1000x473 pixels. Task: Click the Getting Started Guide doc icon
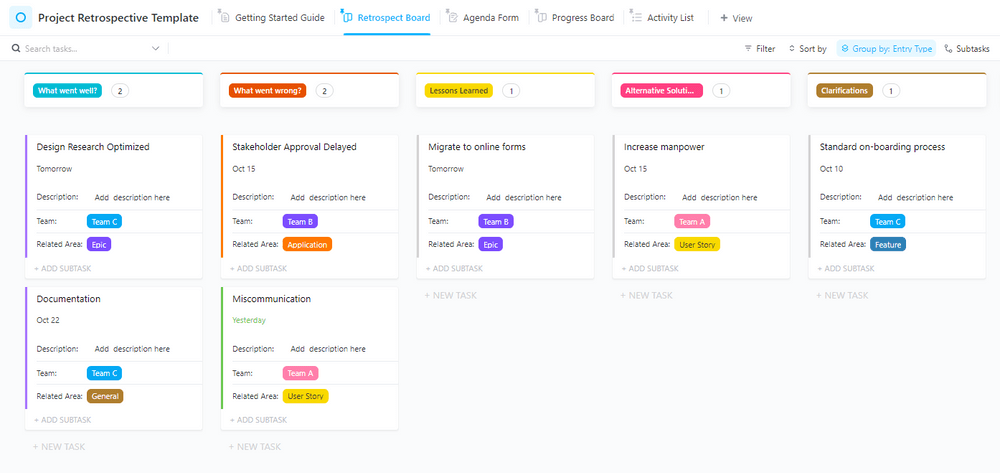coord(225,18)
